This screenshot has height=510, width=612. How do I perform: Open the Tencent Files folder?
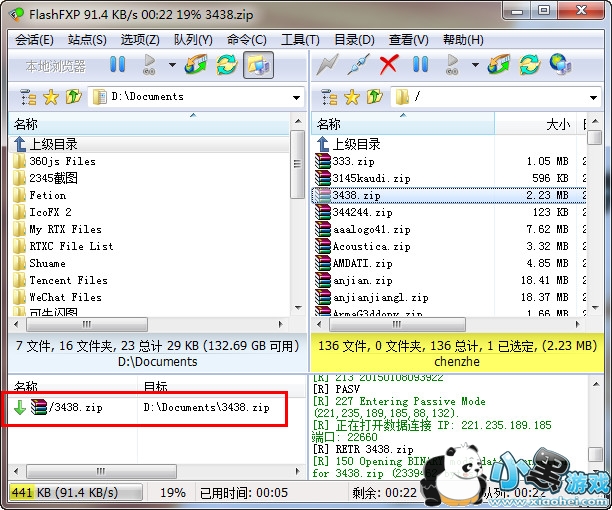pyautogui.click(x=68, y=280)
